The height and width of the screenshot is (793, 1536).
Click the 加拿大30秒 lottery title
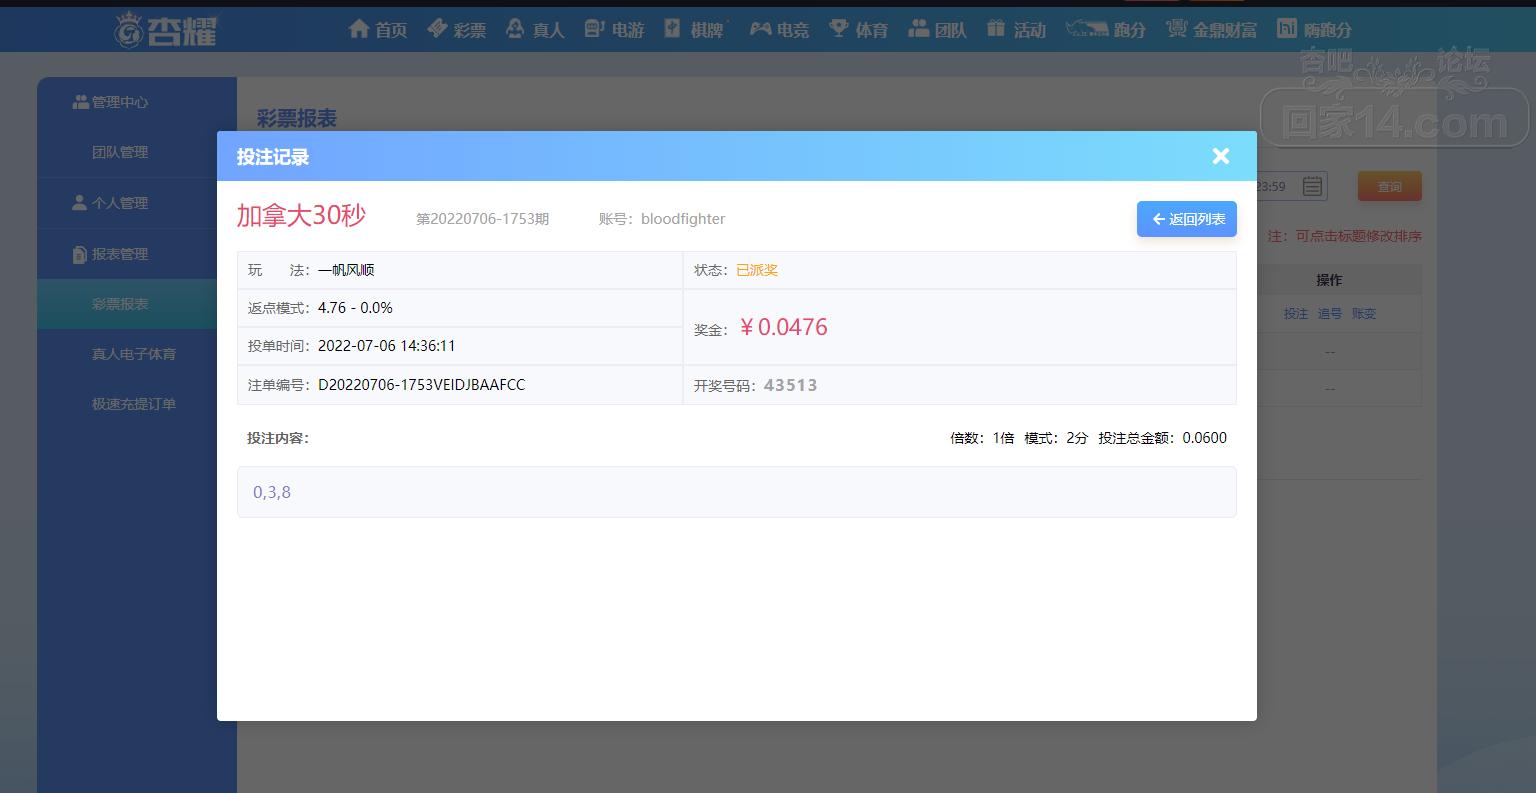(x=301, y=215)
